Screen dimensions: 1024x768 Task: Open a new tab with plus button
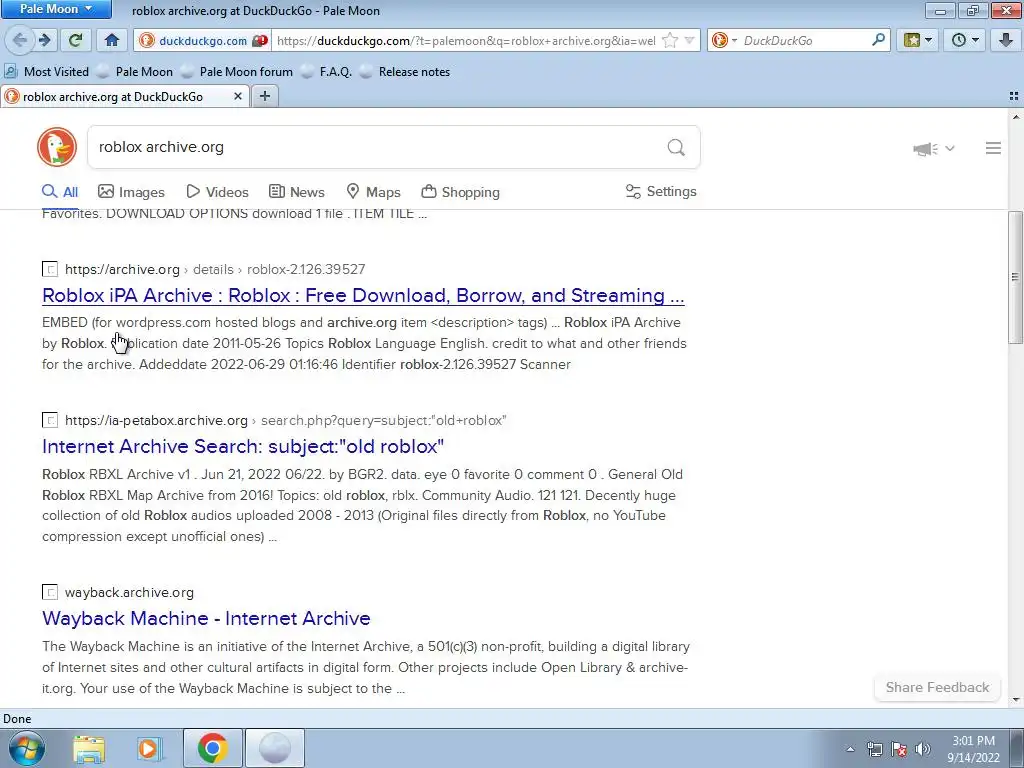coord(264,96)
